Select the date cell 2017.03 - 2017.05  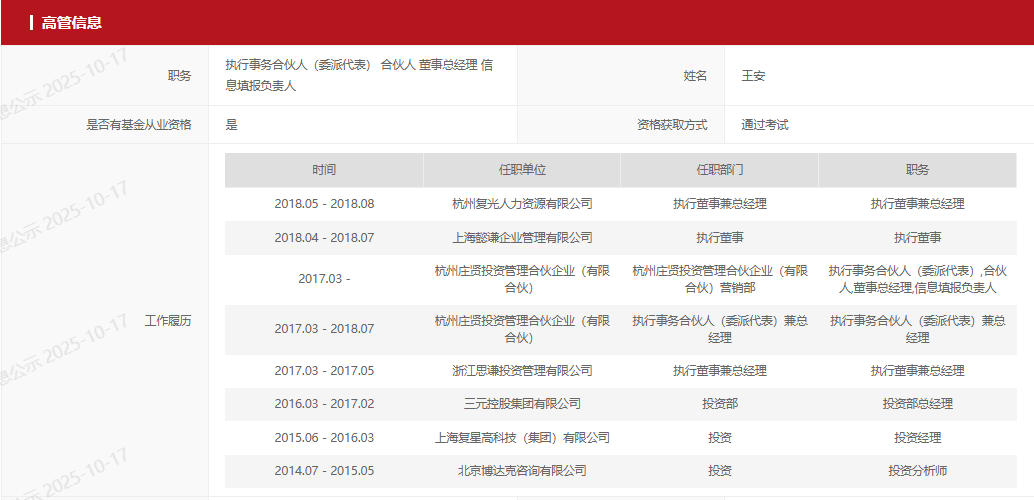(x=324, y=371)
